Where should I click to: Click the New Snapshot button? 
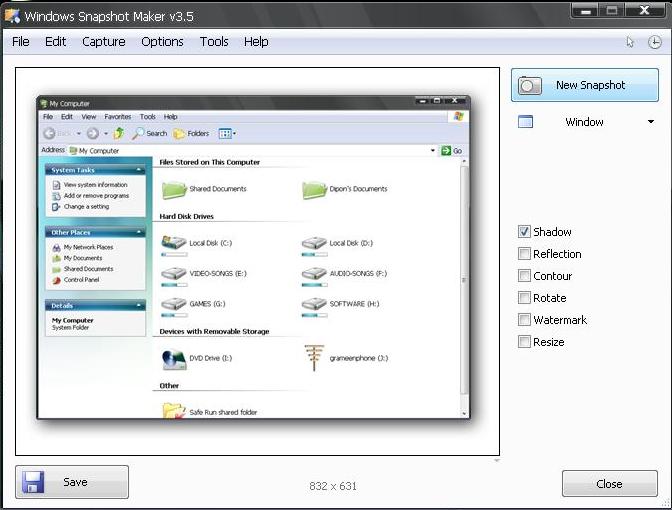click(x=585, y=85)
